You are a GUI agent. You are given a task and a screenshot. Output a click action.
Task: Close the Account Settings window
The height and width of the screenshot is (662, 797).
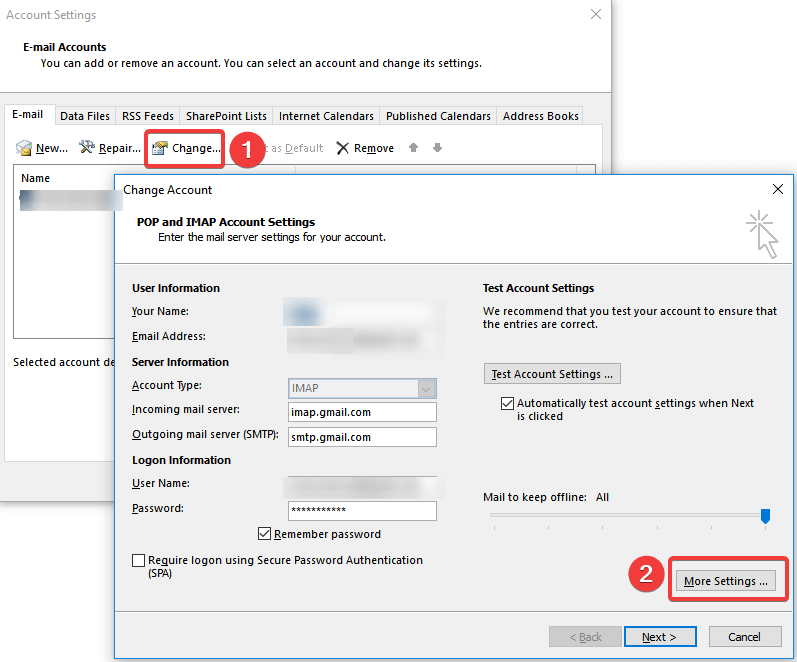point(596,14)
